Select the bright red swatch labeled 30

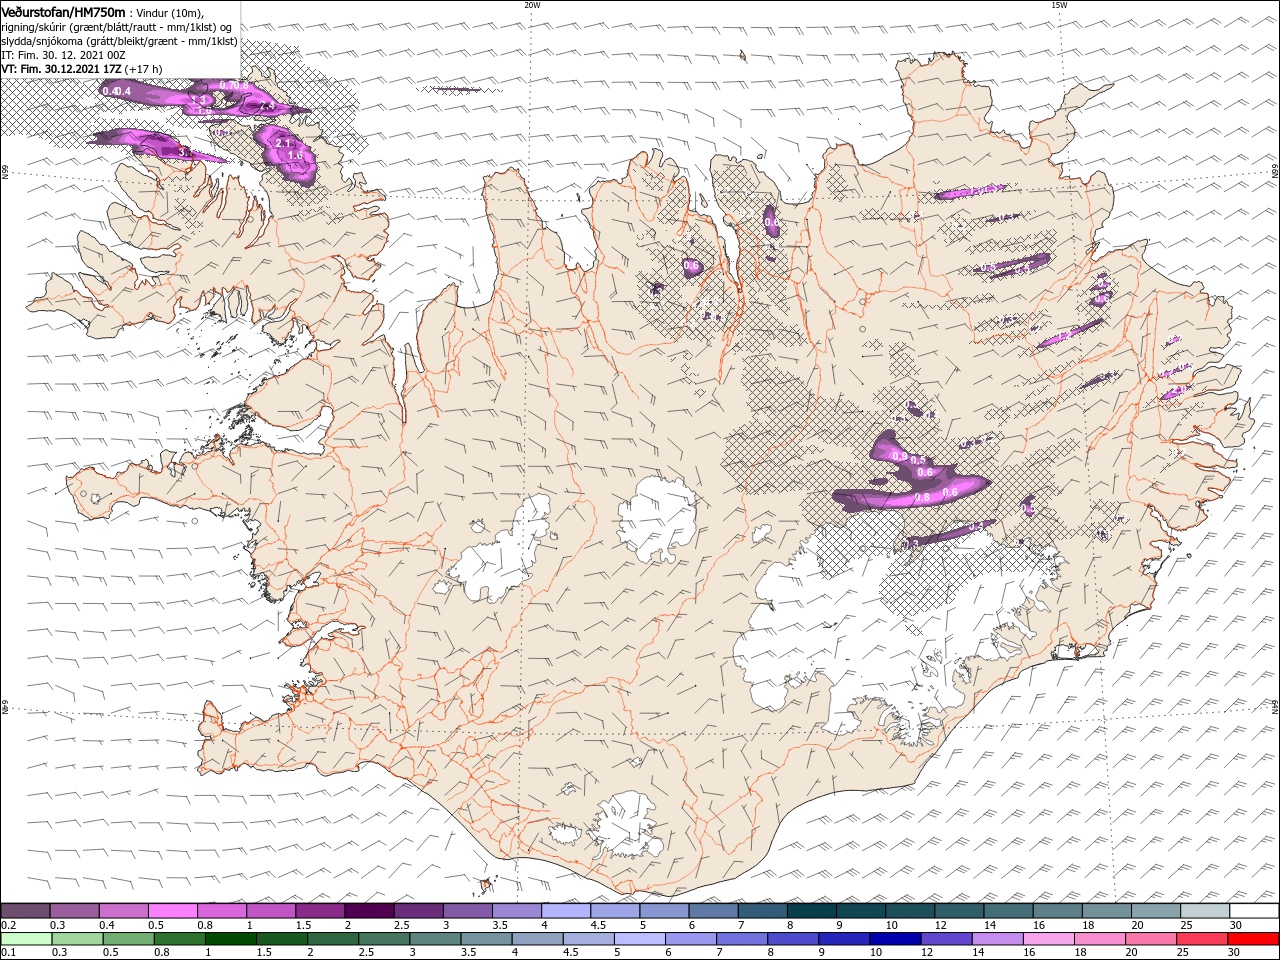1254,939
